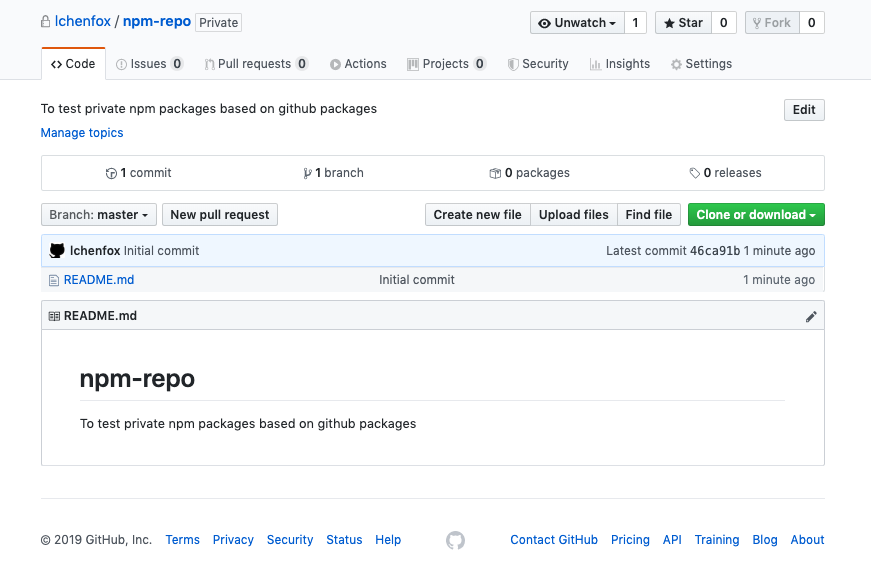Click the pencil icon to edit README.md
The height and width of the screenshot is (563, 871).
point(811,316)
